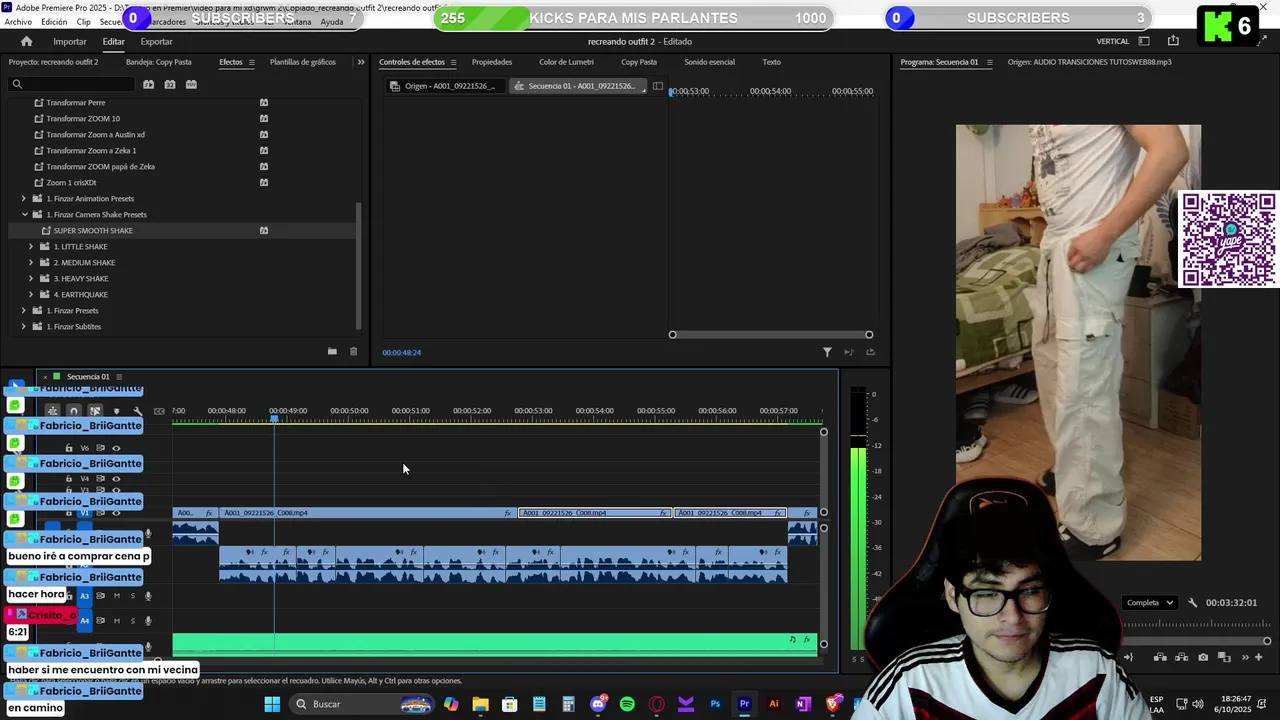The height and width of the screenshot is (720, 1280).
Task: Mute audio track A3
Action: coord(116,596)
